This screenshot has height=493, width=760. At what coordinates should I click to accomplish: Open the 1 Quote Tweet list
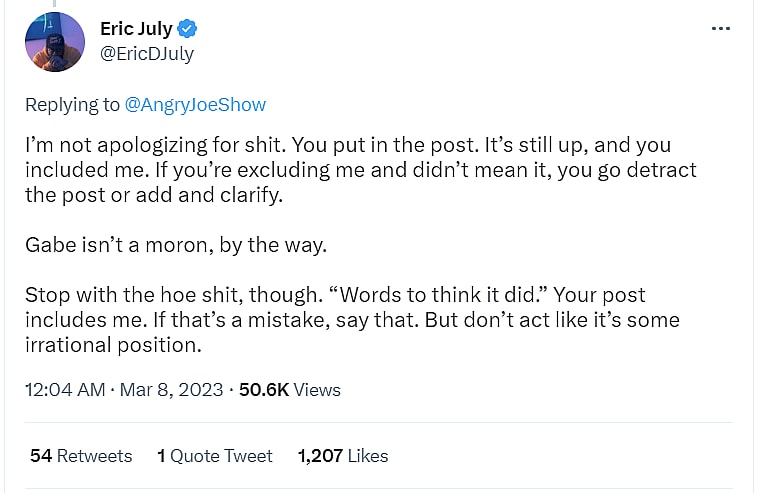215,456
